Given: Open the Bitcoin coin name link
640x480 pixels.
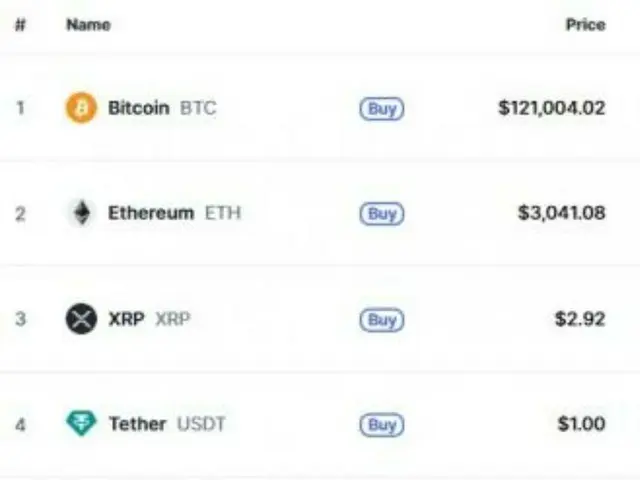Looking at the screenshot, I should [139, 108].
